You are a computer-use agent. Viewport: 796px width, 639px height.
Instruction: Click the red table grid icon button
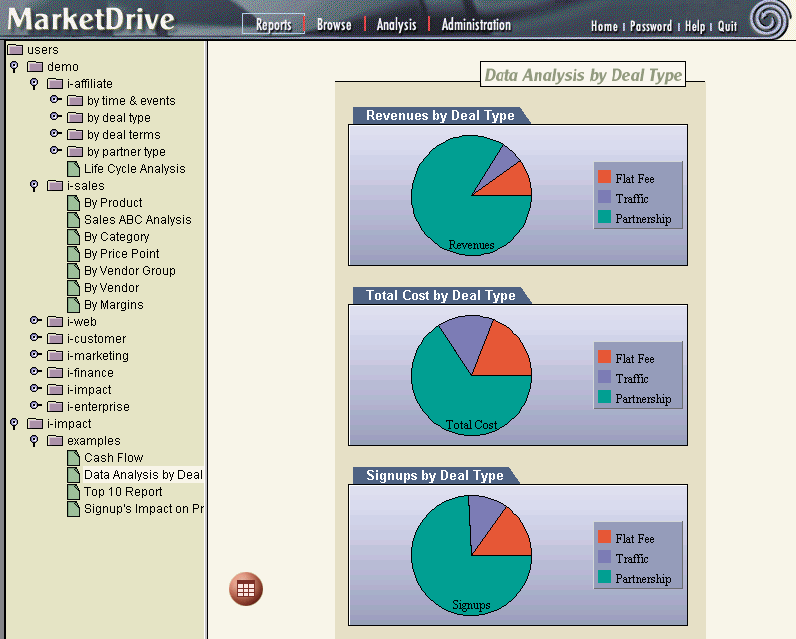pos(246,589)
